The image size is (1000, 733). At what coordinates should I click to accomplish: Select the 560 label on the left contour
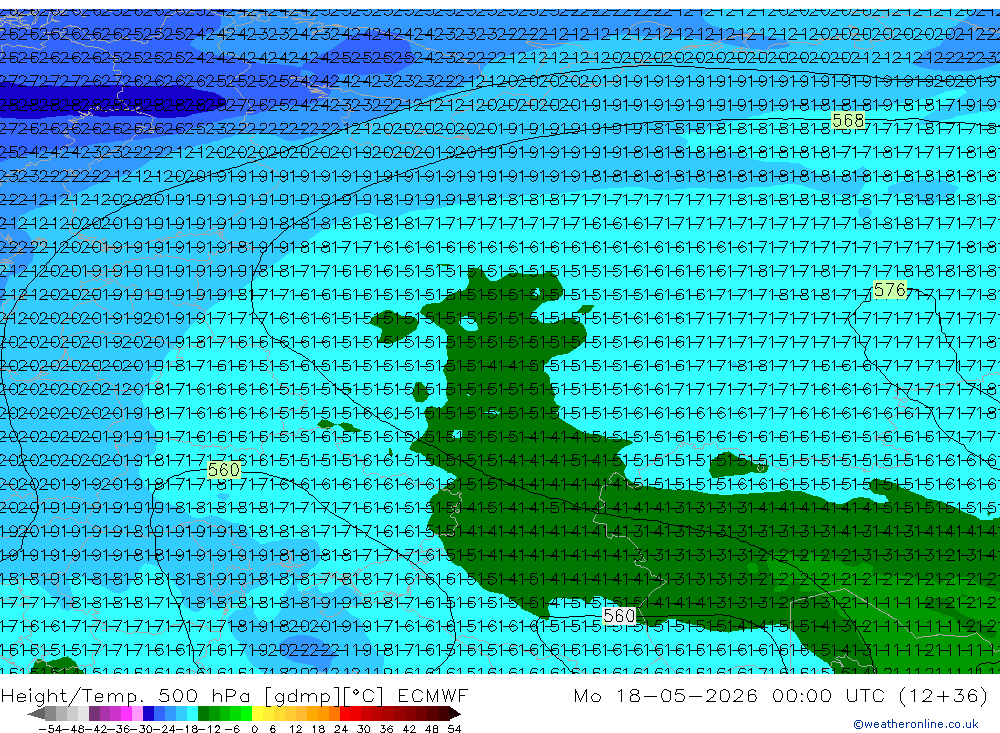[223, 470]
